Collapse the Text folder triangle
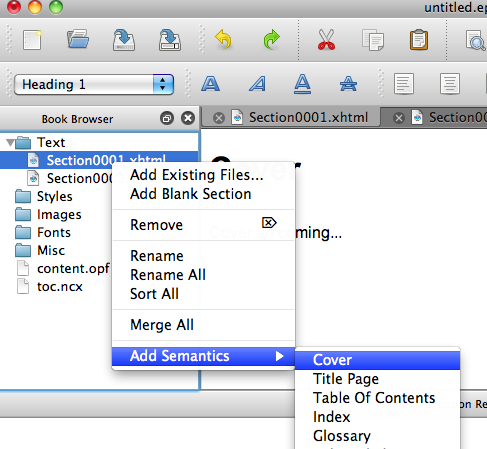Screen dimensions: 487x449 coord(10,143)
